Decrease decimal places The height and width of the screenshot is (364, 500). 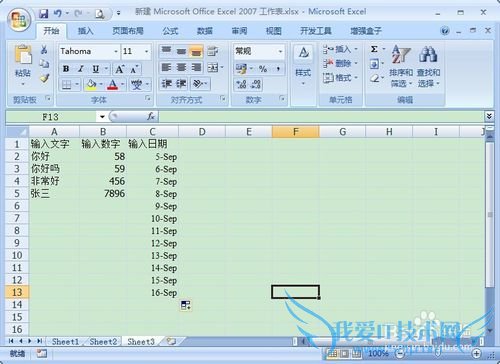click(256, 84)
